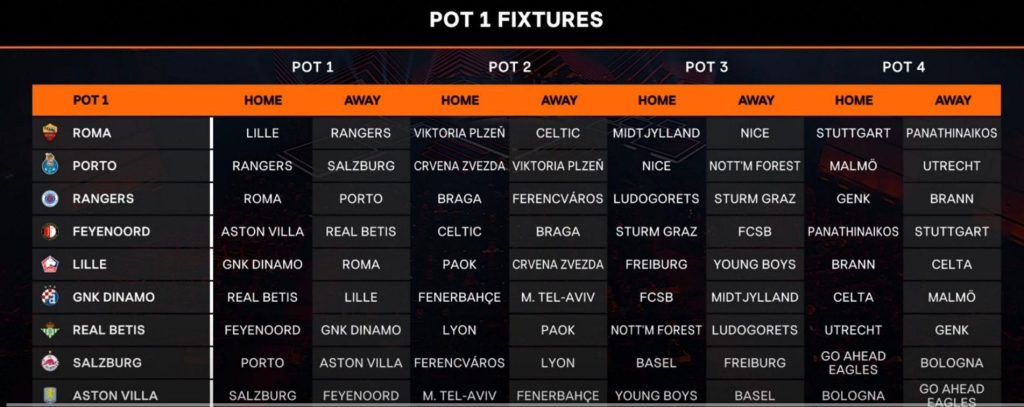This screenshot has height=407, width=1024.
Task: Click the Aston Villa club crest
Action: 51,395
